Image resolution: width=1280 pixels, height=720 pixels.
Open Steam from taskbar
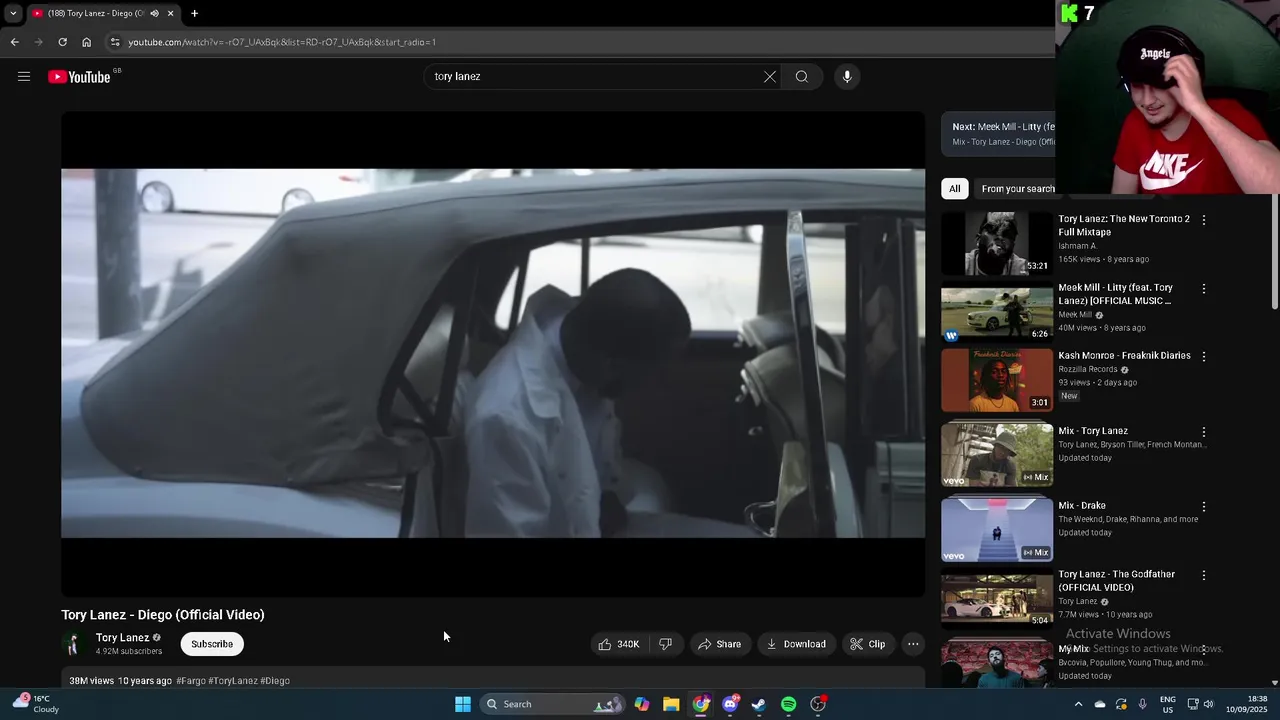click(x=759, y=704)
